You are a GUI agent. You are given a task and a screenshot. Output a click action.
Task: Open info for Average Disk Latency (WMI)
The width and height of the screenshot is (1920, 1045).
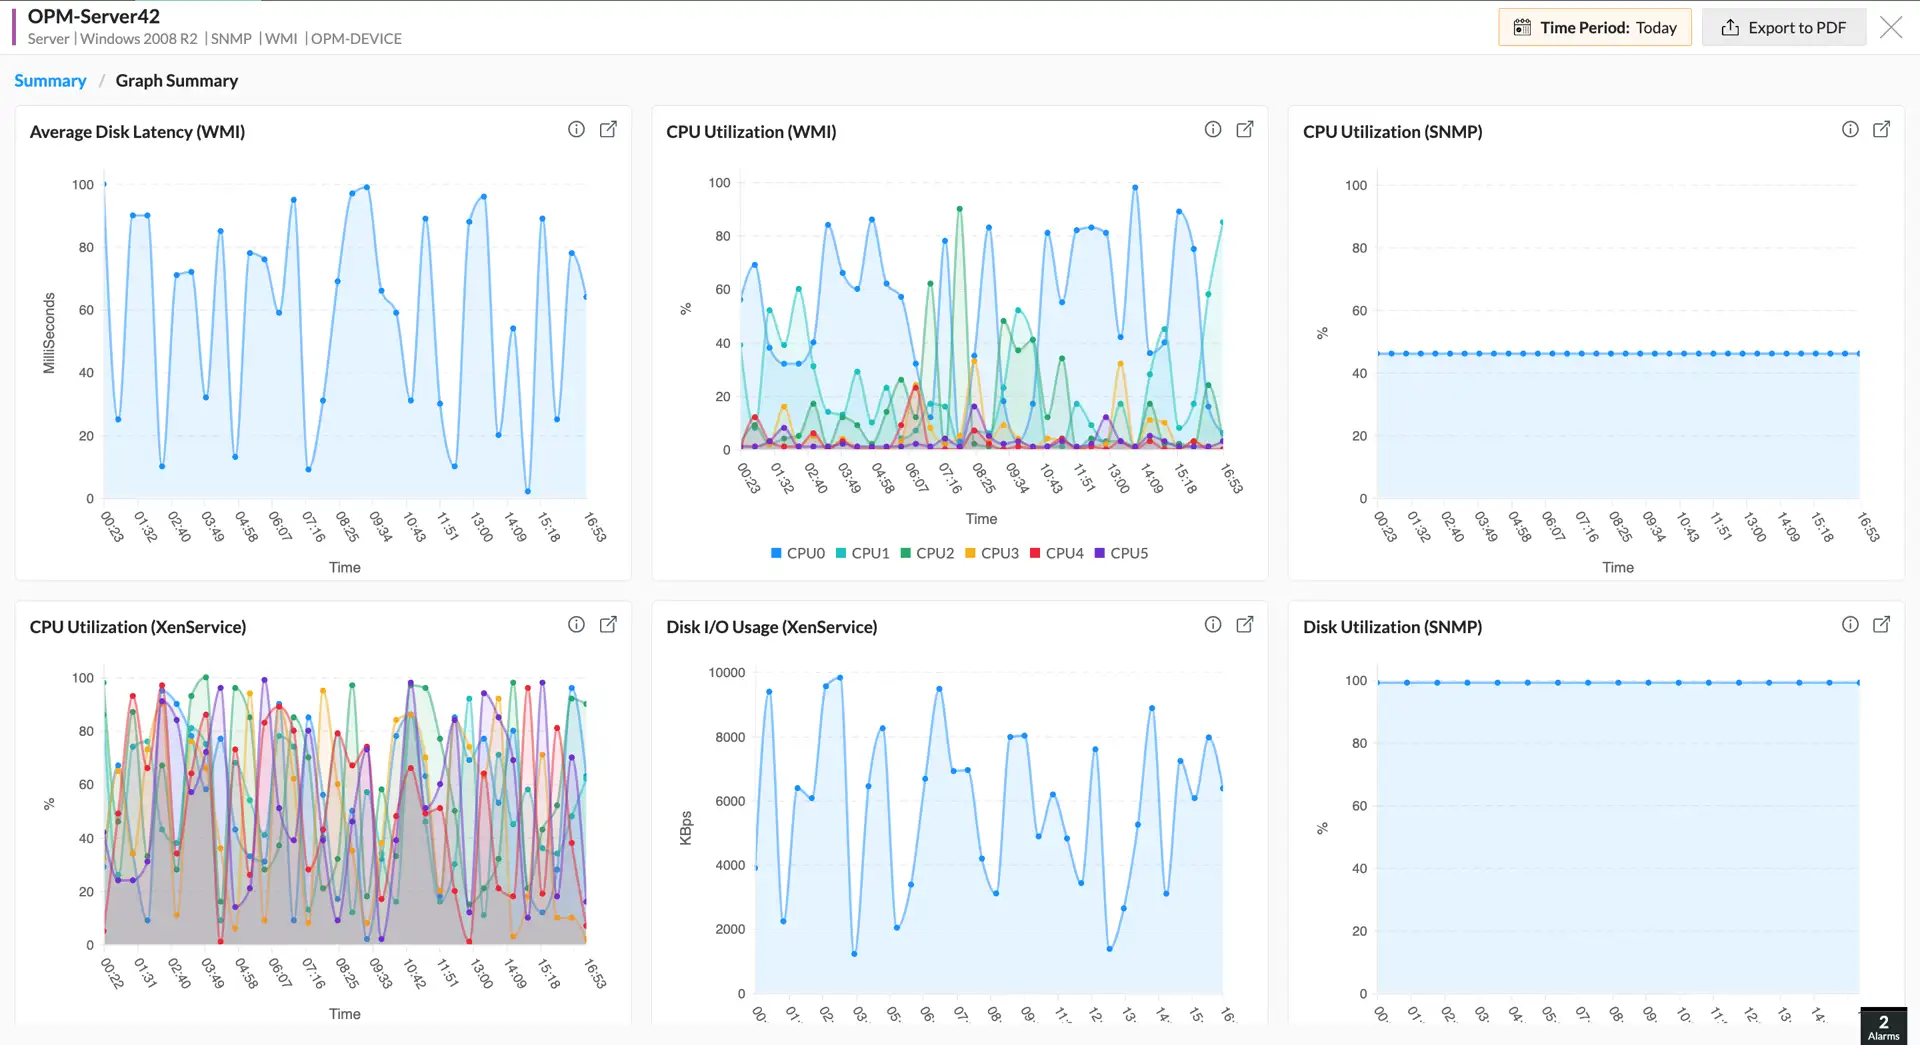coord(576,129)
